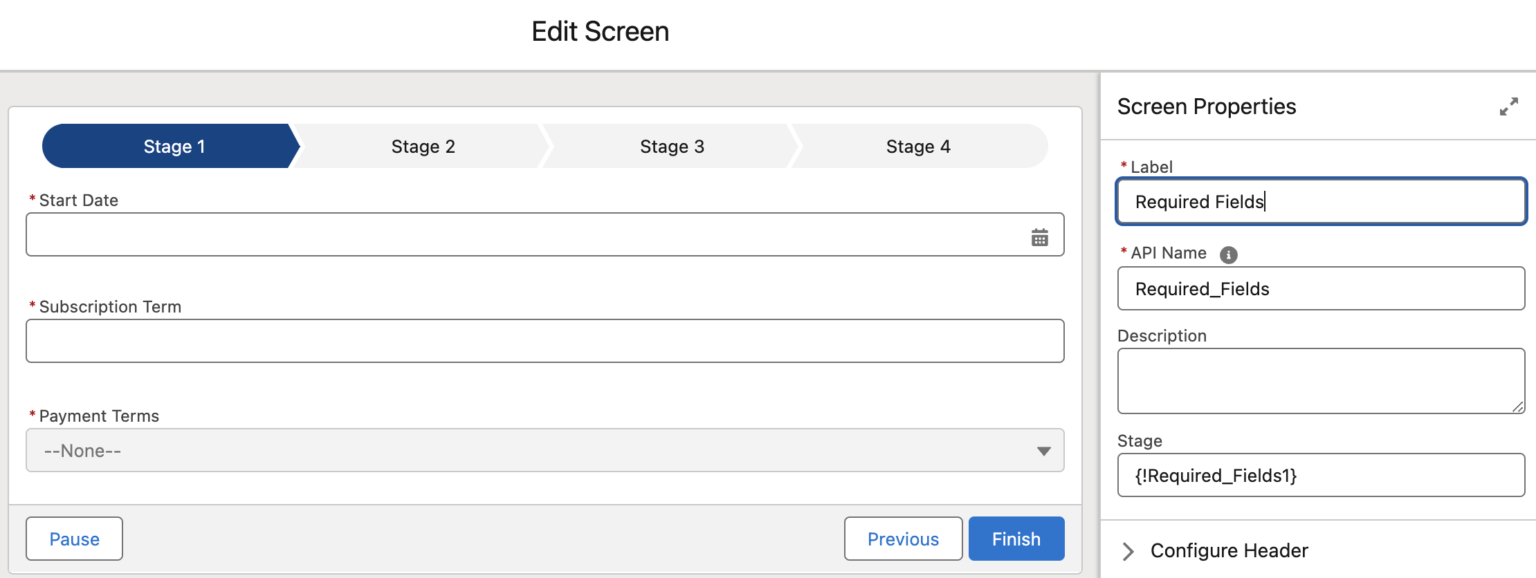Image resolution: width=1536 pixels, height=578 pixels.
Task: Go back using the Previous button
Action: point(903,538)
